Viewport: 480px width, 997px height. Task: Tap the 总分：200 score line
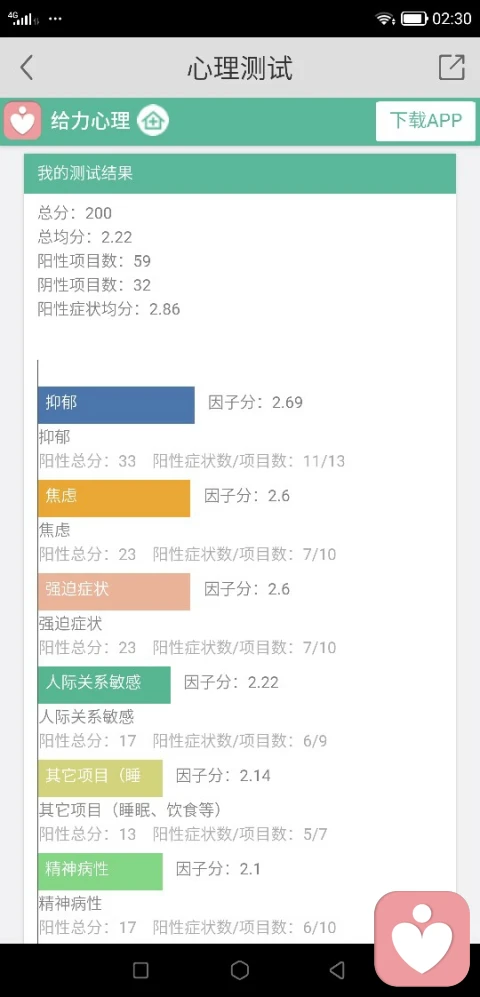point(74,213)
